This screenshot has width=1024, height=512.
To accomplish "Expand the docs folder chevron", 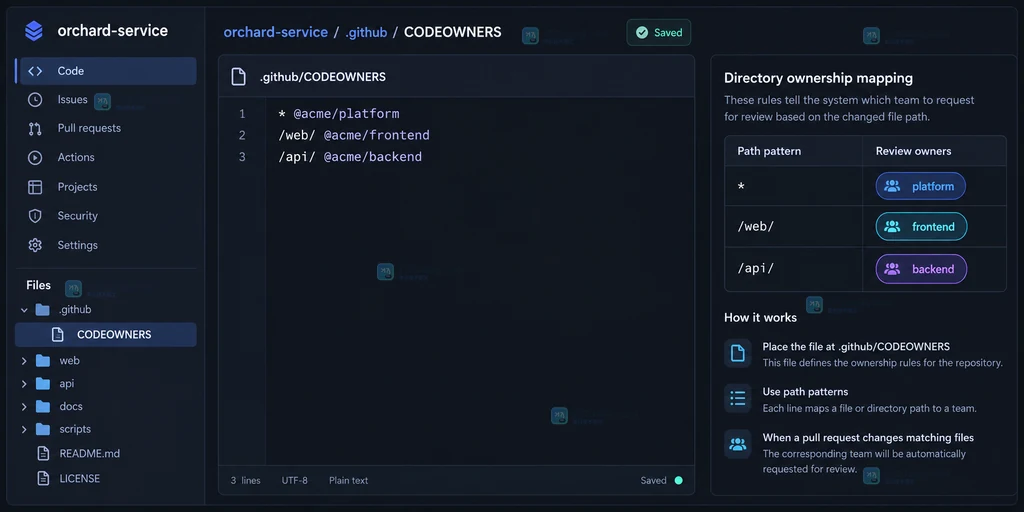I will coord(24,406).
